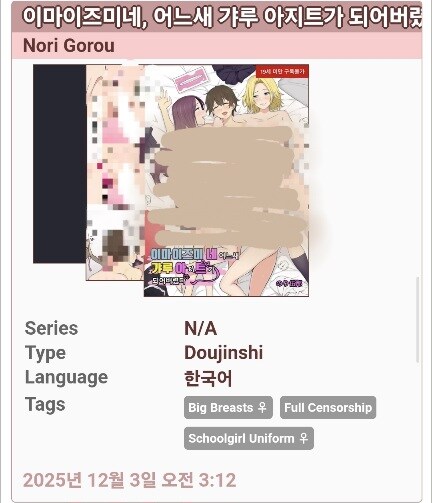Click the Series field label
The width and height of the screenshot is (432, 503).
pos(51,328)
